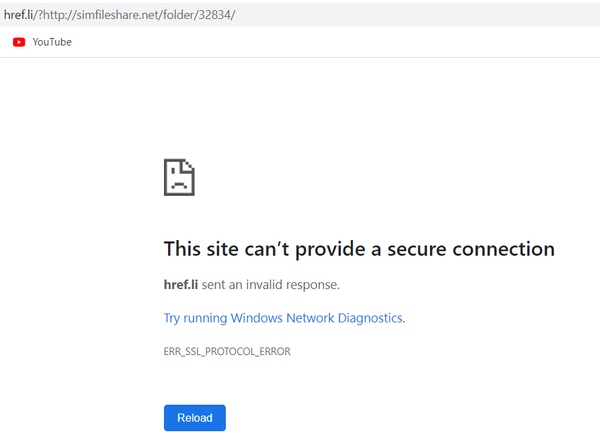Click the bold href.li text in the message
This screenshot has height=440, width=600.
181,285
